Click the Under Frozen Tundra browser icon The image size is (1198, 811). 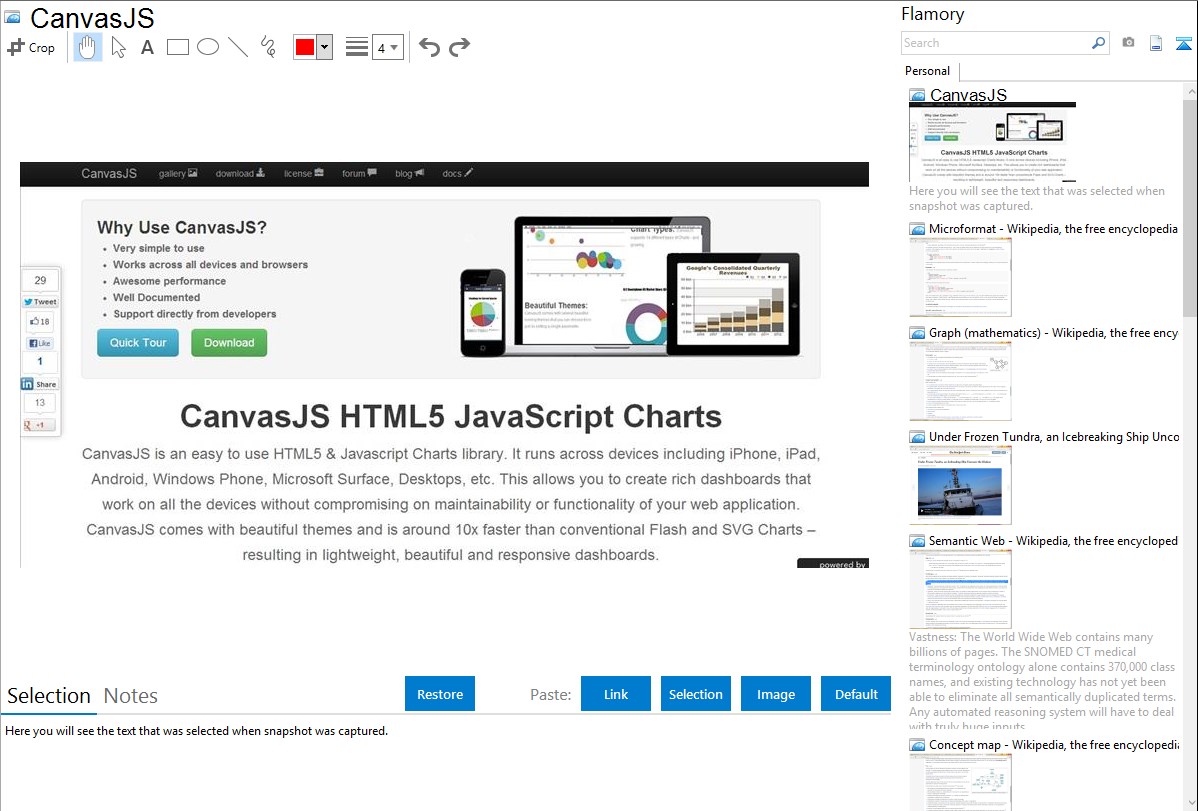coord(917,436)
